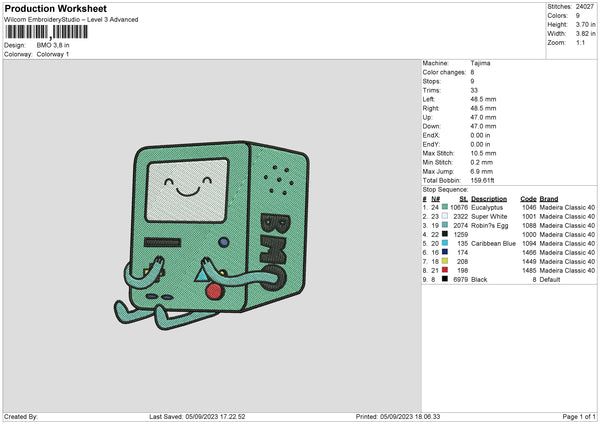Click the 'EndY:' label
Screen dimensions: 600x424
coord(431,144)
